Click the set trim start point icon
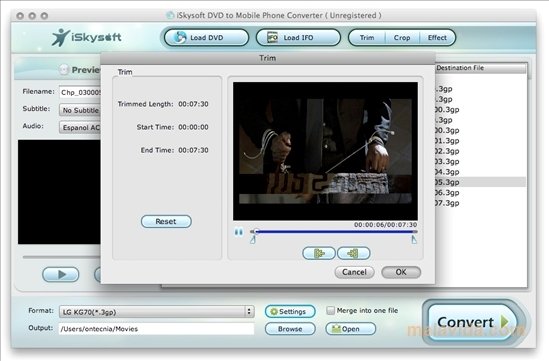 pyautogui.click(x=319, y=253)
